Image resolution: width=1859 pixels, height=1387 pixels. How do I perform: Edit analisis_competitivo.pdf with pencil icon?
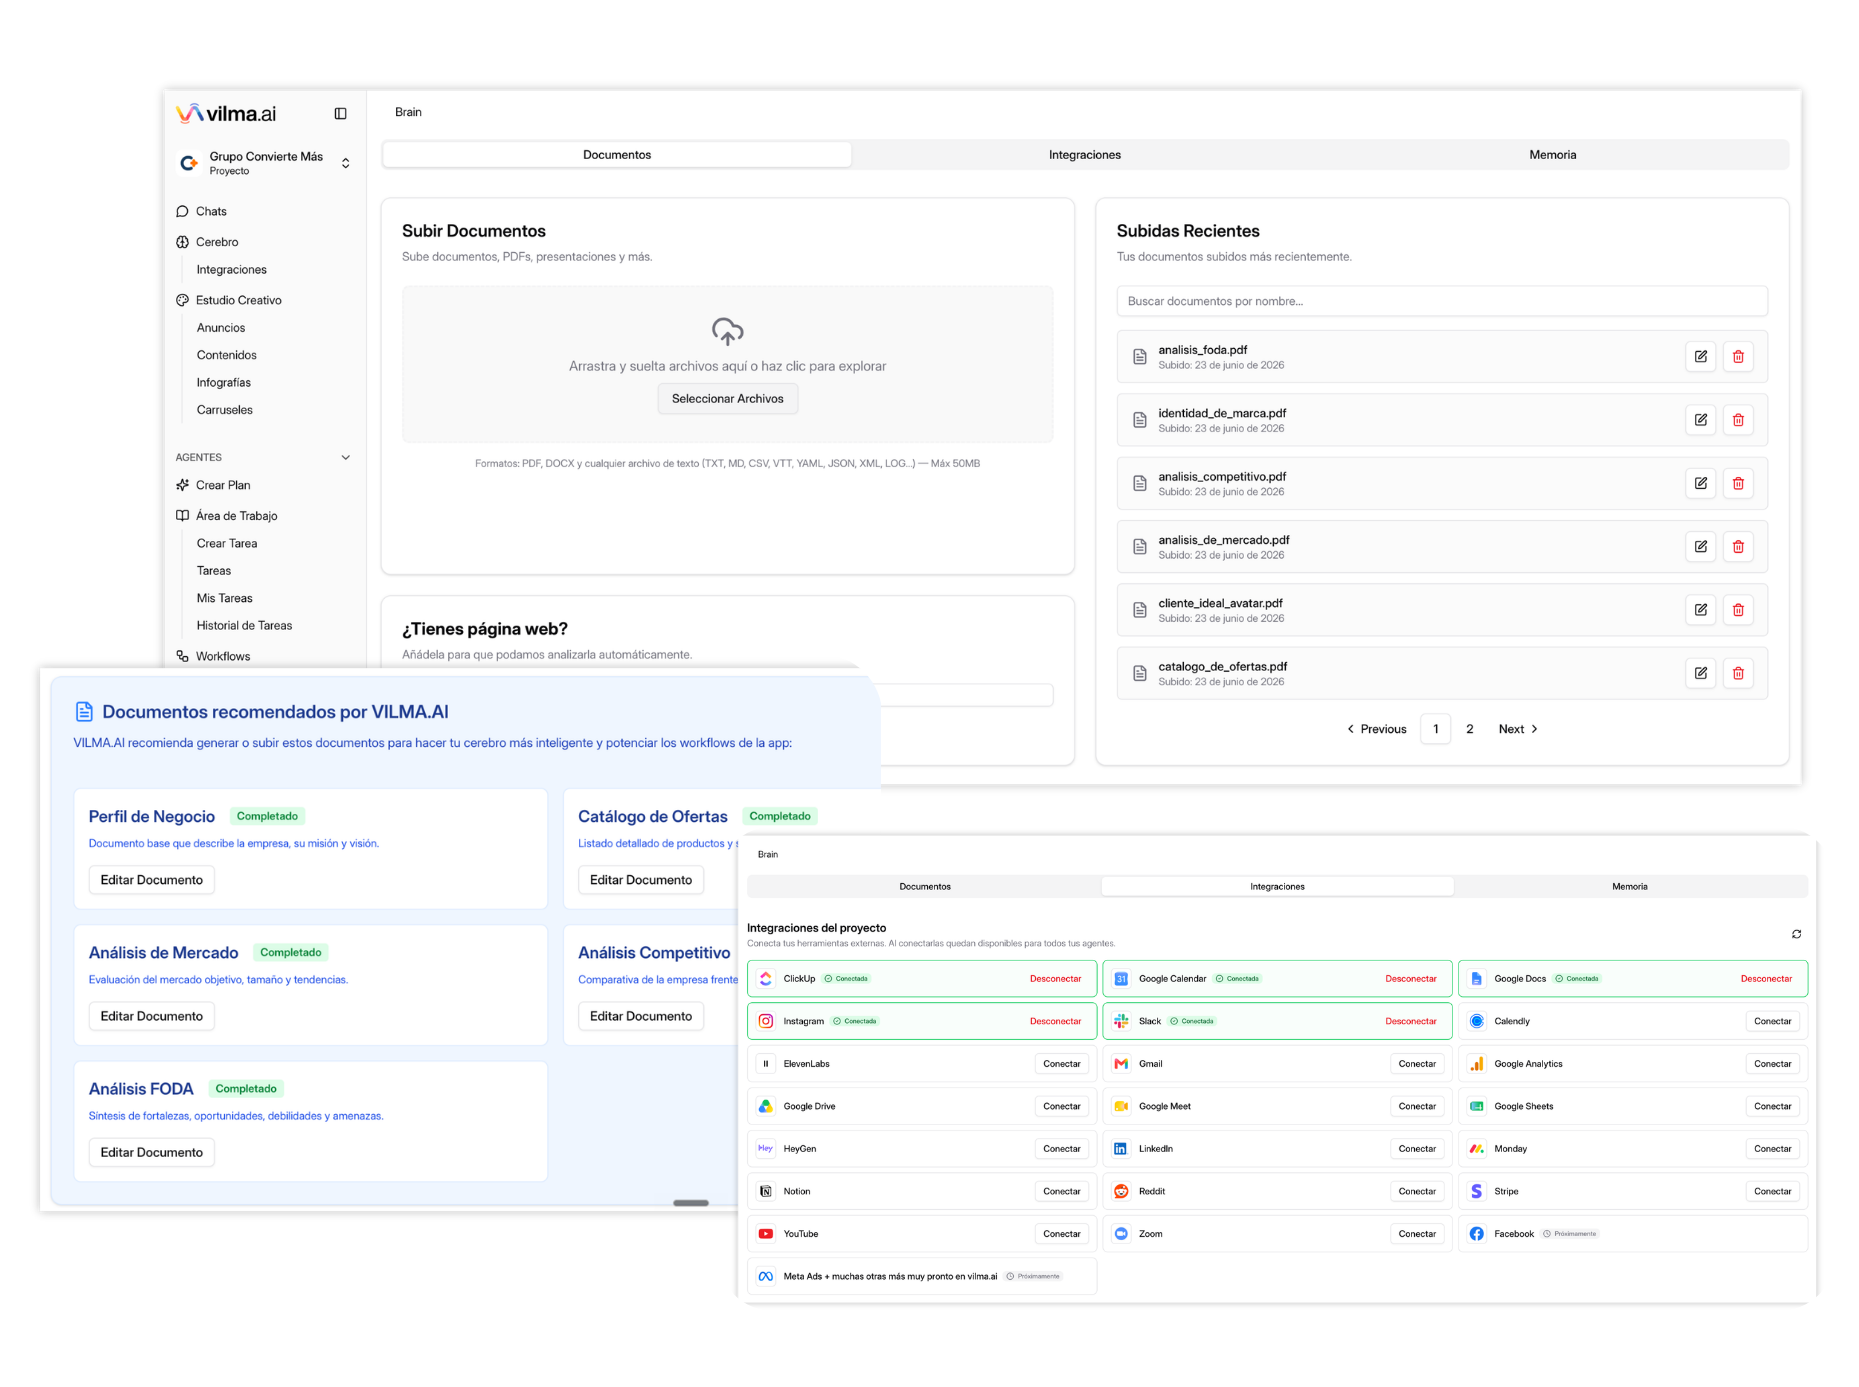point(1701,483)
